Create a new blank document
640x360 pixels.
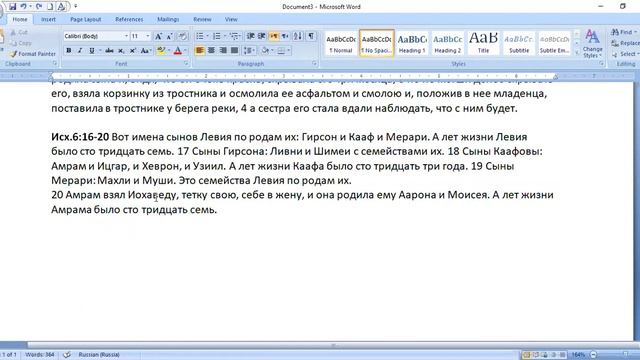[x=50, y=7]
